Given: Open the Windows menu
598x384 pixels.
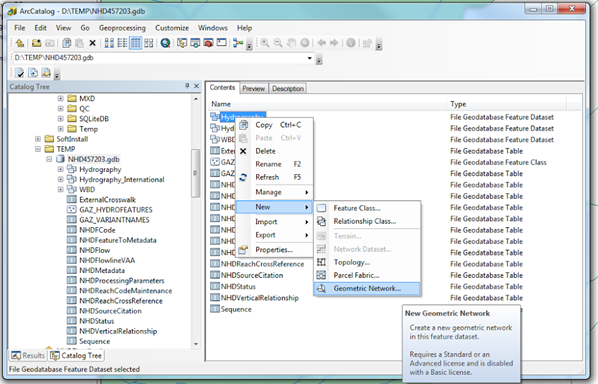Looking at the screenshot, I should pos(212,28).
